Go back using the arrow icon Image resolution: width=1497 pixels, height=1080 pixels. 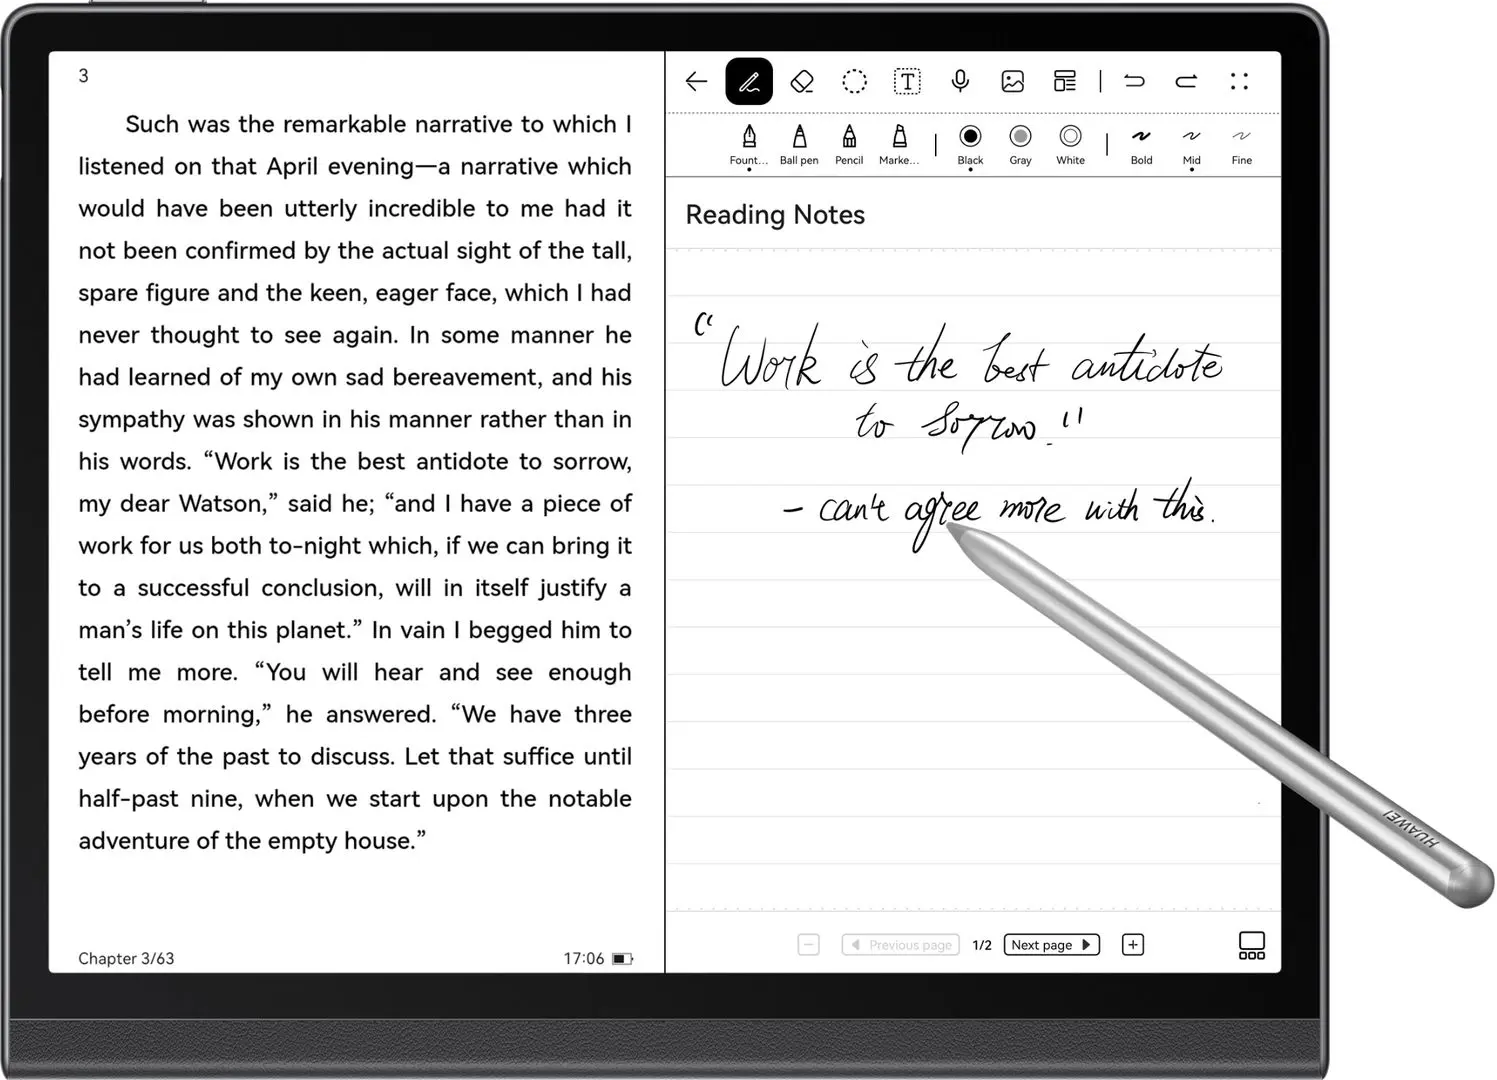696,81
